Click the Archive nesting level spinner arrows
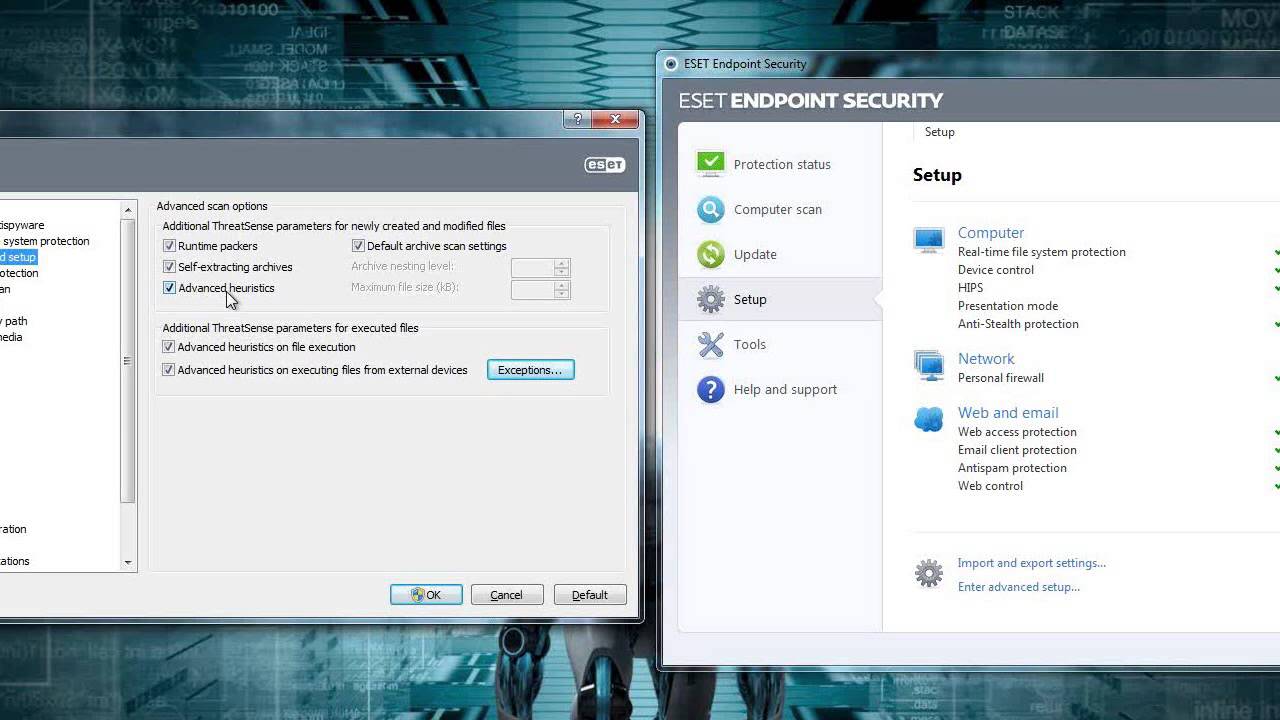This screenshot has height=720, width=1280. (x=562, y=267)
